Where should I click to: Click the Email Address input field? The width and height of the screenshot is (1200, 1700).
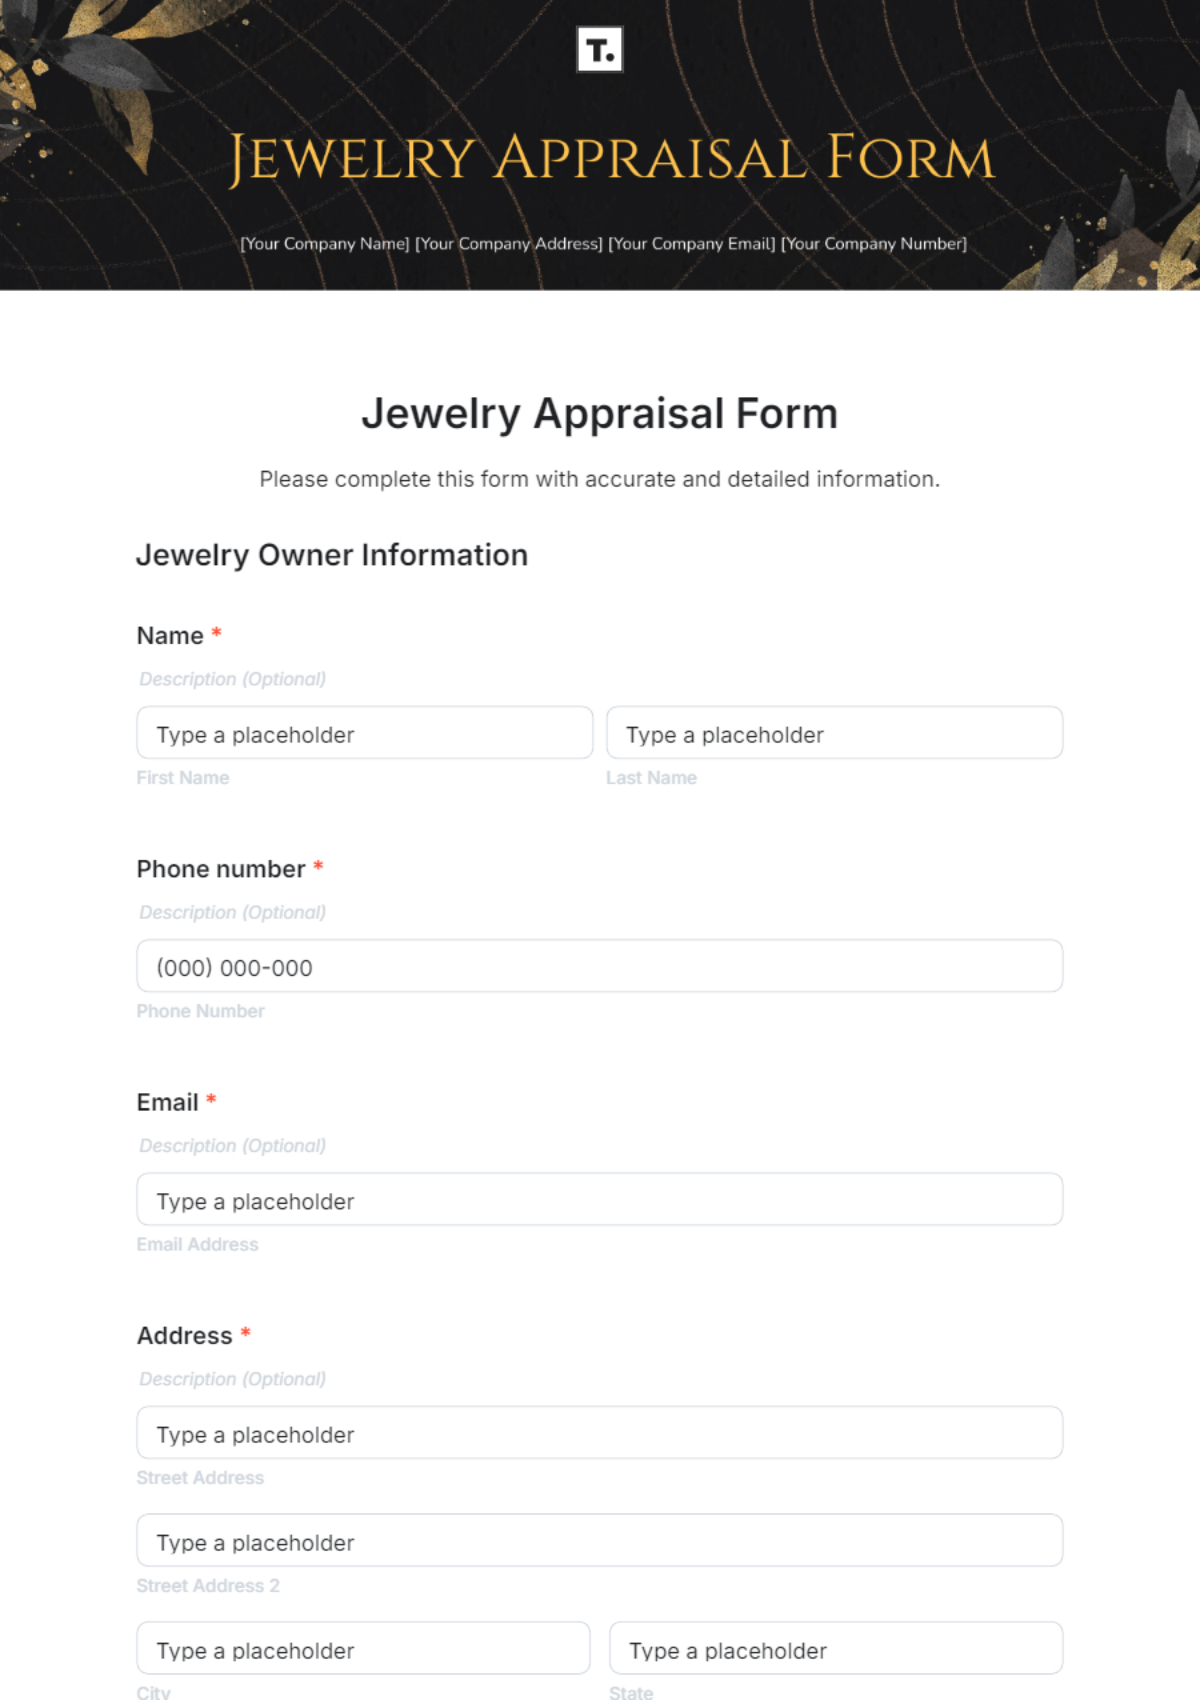tap(600, 1199)
